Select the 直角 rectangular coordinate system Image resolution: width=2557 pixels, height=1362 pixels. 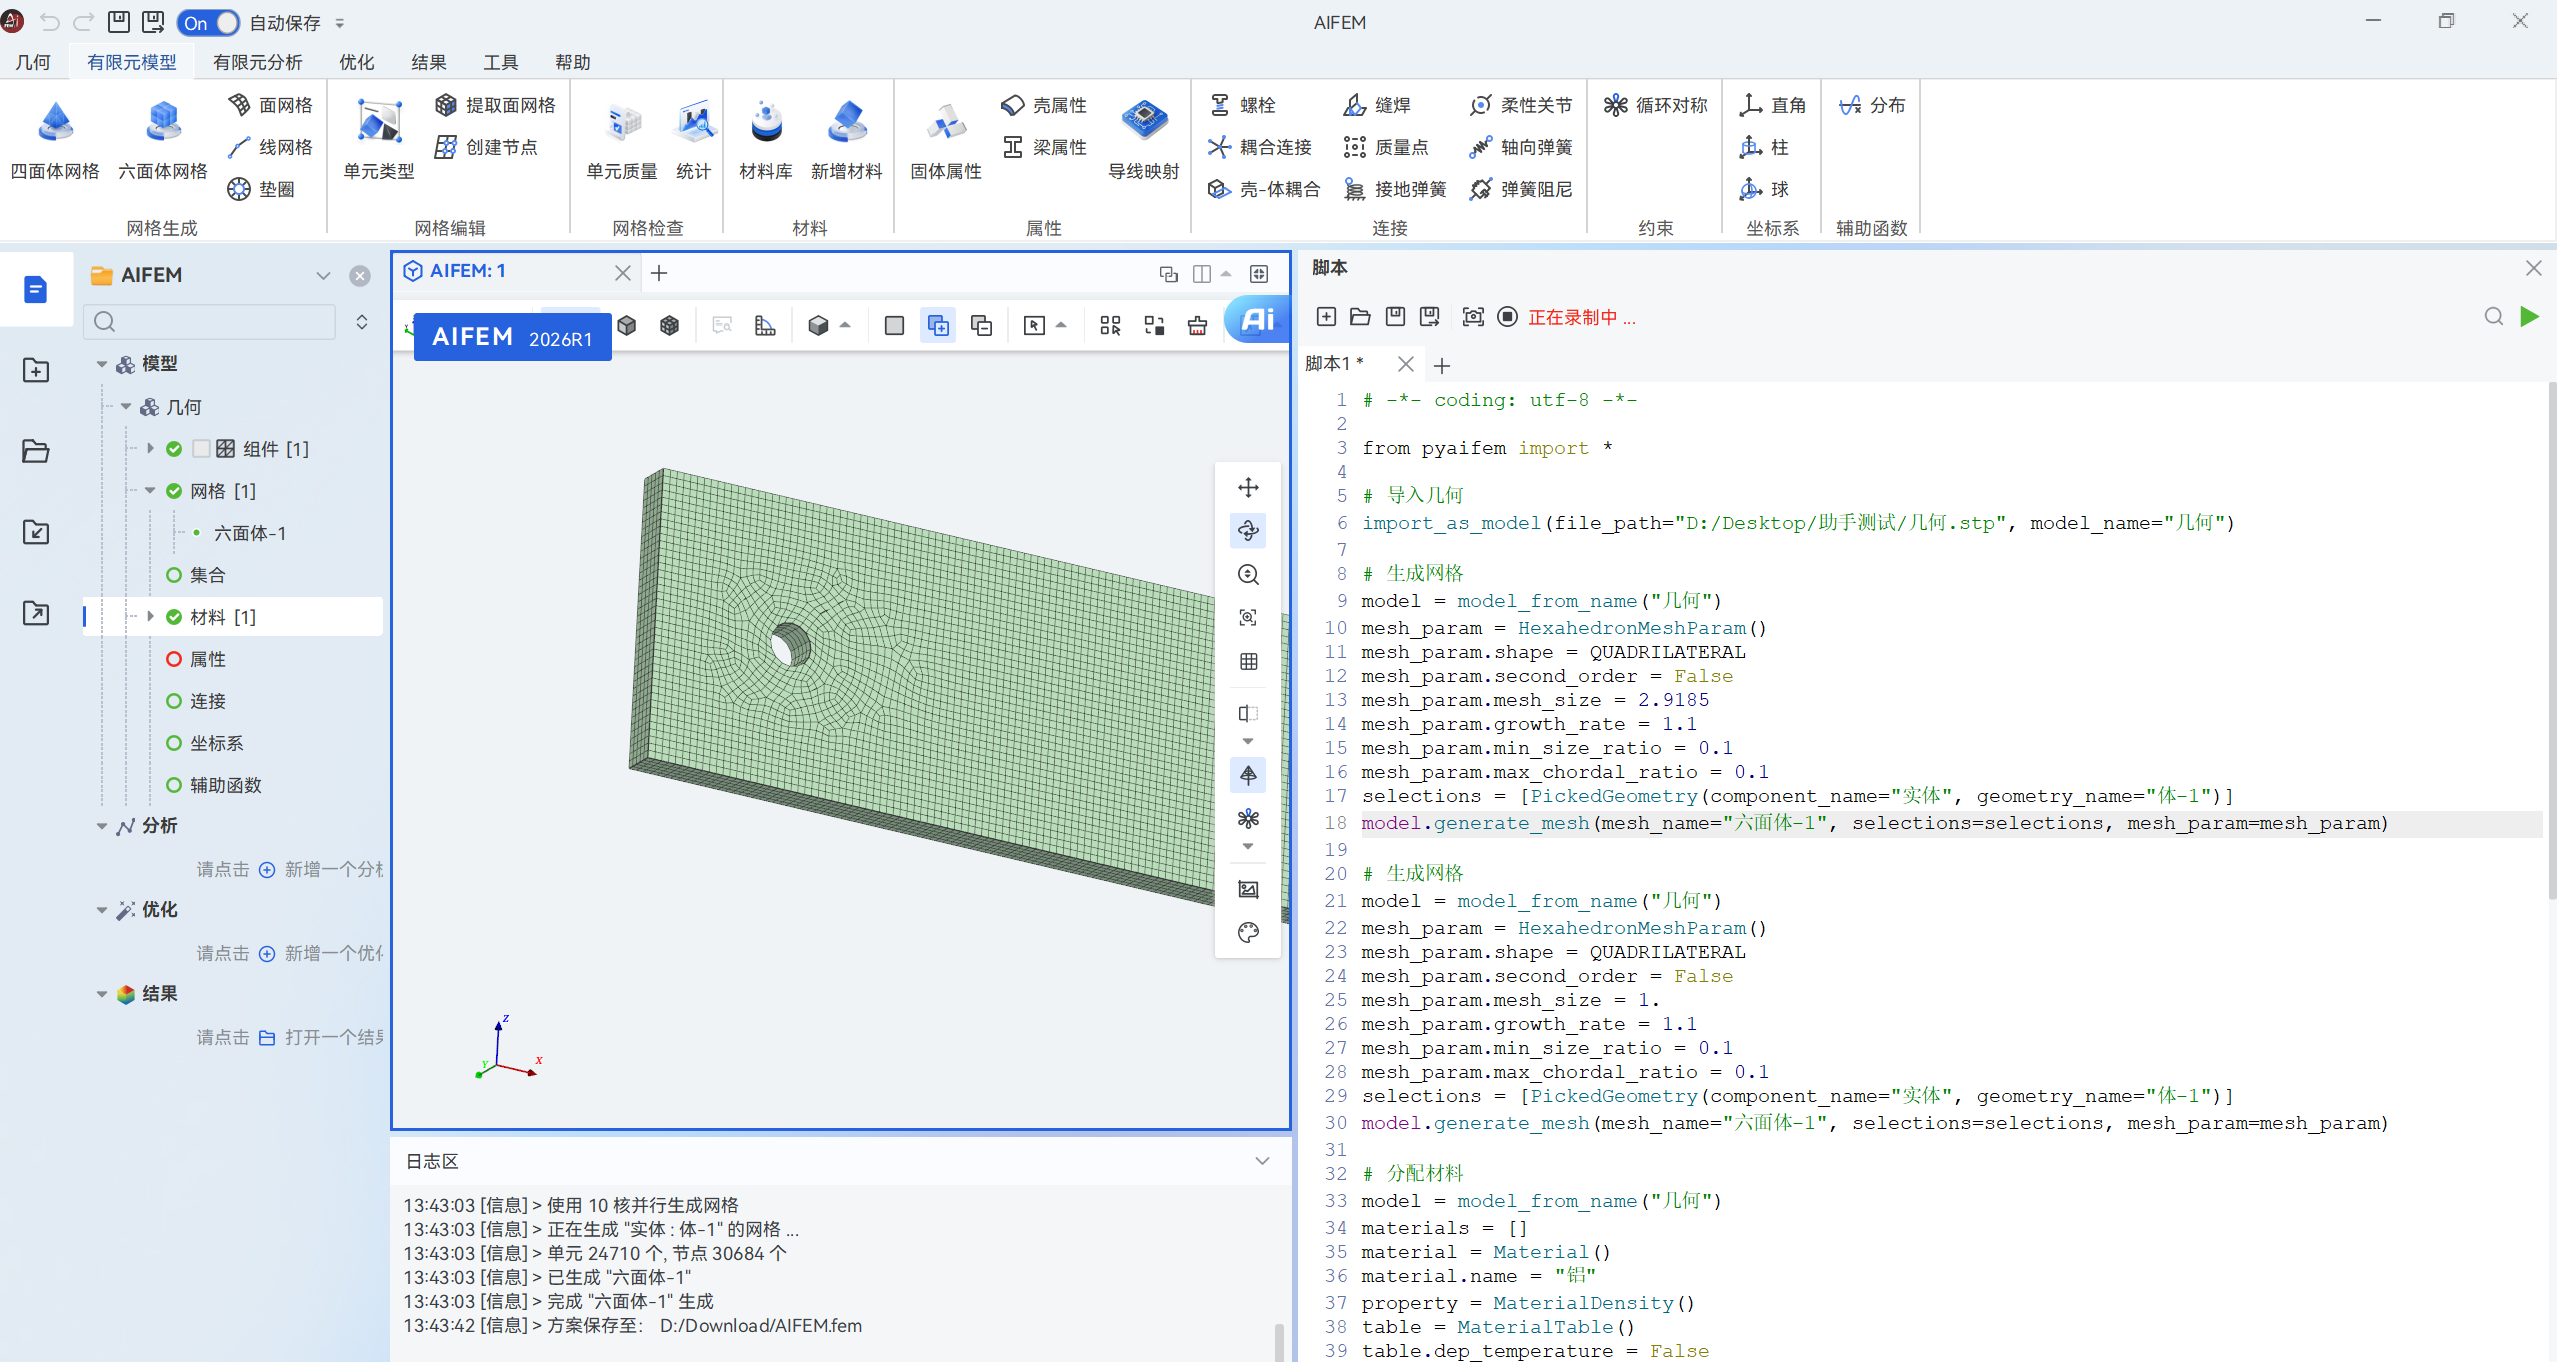pos(1773,105)
